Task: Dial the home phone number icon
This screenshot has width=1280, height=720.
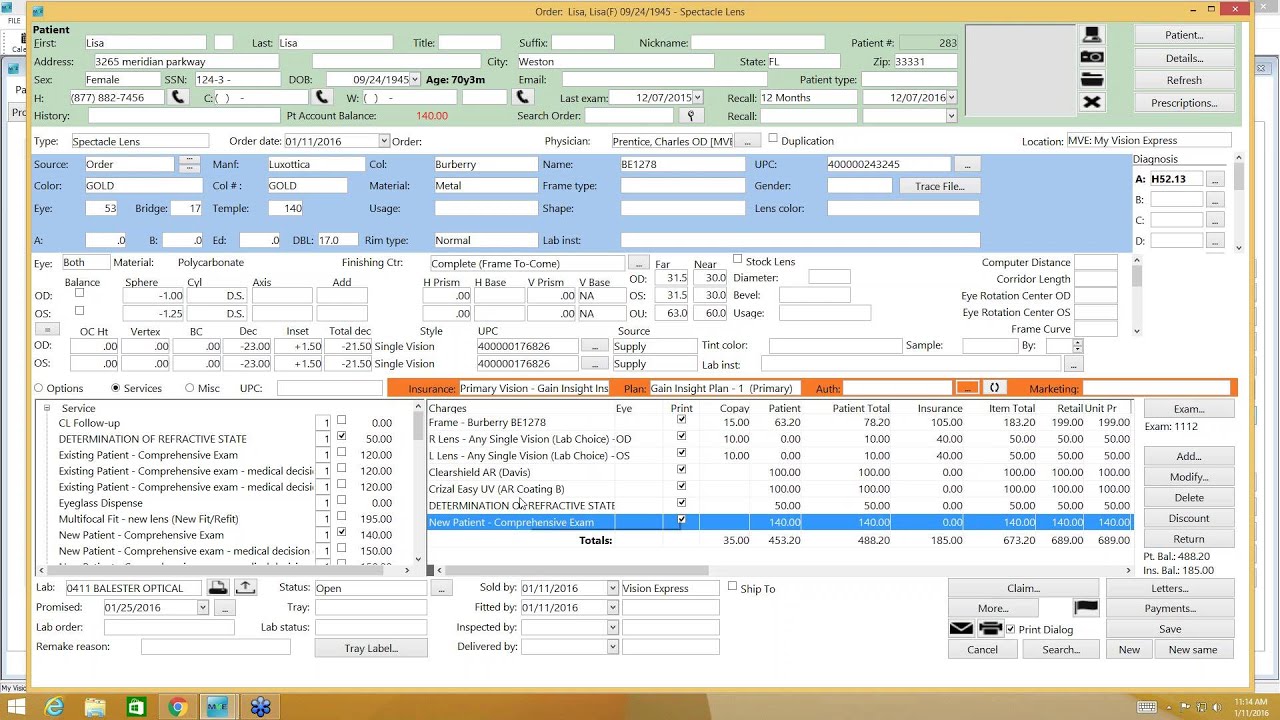Action: (178, 97)
